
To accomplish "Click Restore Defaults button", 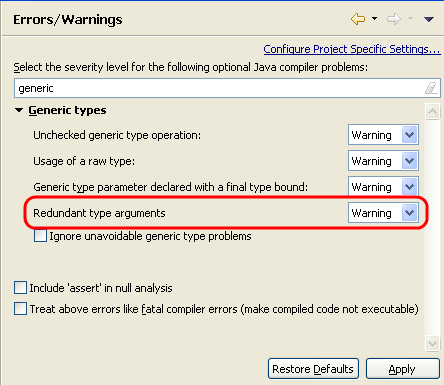I will point(313,369).
